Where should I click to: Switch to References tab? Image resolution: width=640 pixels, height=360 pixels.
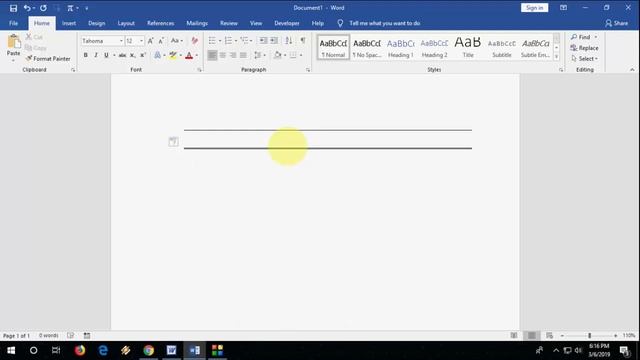160,23
